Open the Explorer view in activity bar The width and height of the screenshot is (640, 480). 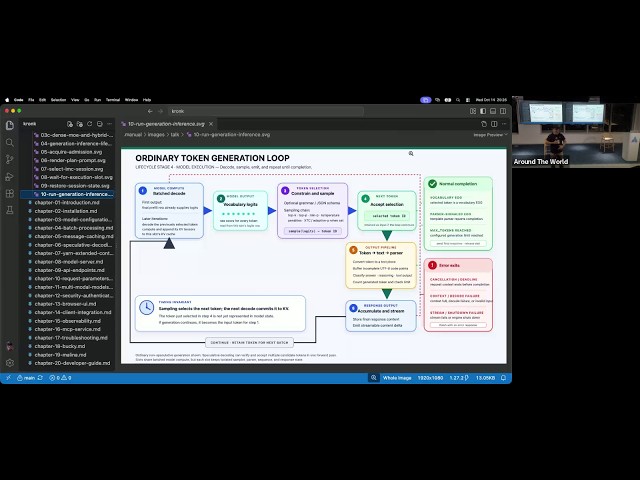click(x=10, y=125)
